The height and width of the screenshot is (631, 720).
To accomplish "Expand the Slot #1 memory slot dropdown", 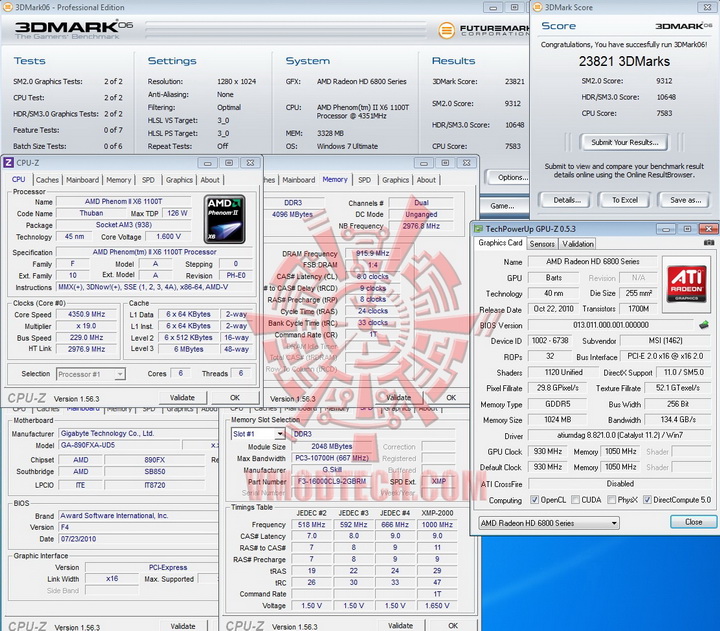I will coord(258,434).
